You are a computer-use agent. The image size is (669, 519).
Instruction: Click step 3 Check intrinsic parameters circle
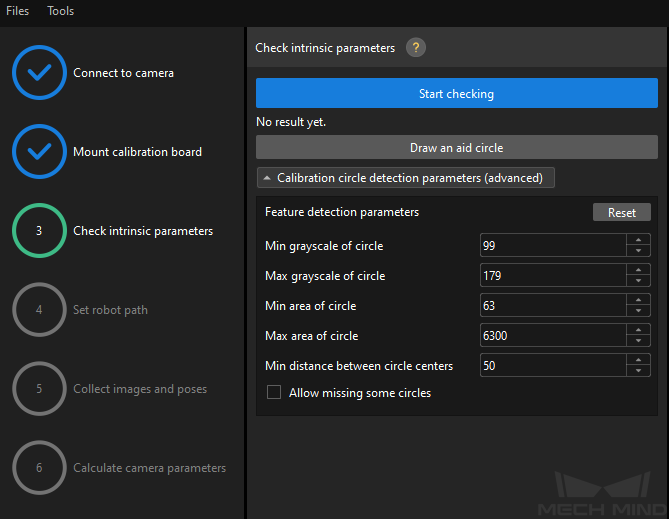click(x=39, y=230)
